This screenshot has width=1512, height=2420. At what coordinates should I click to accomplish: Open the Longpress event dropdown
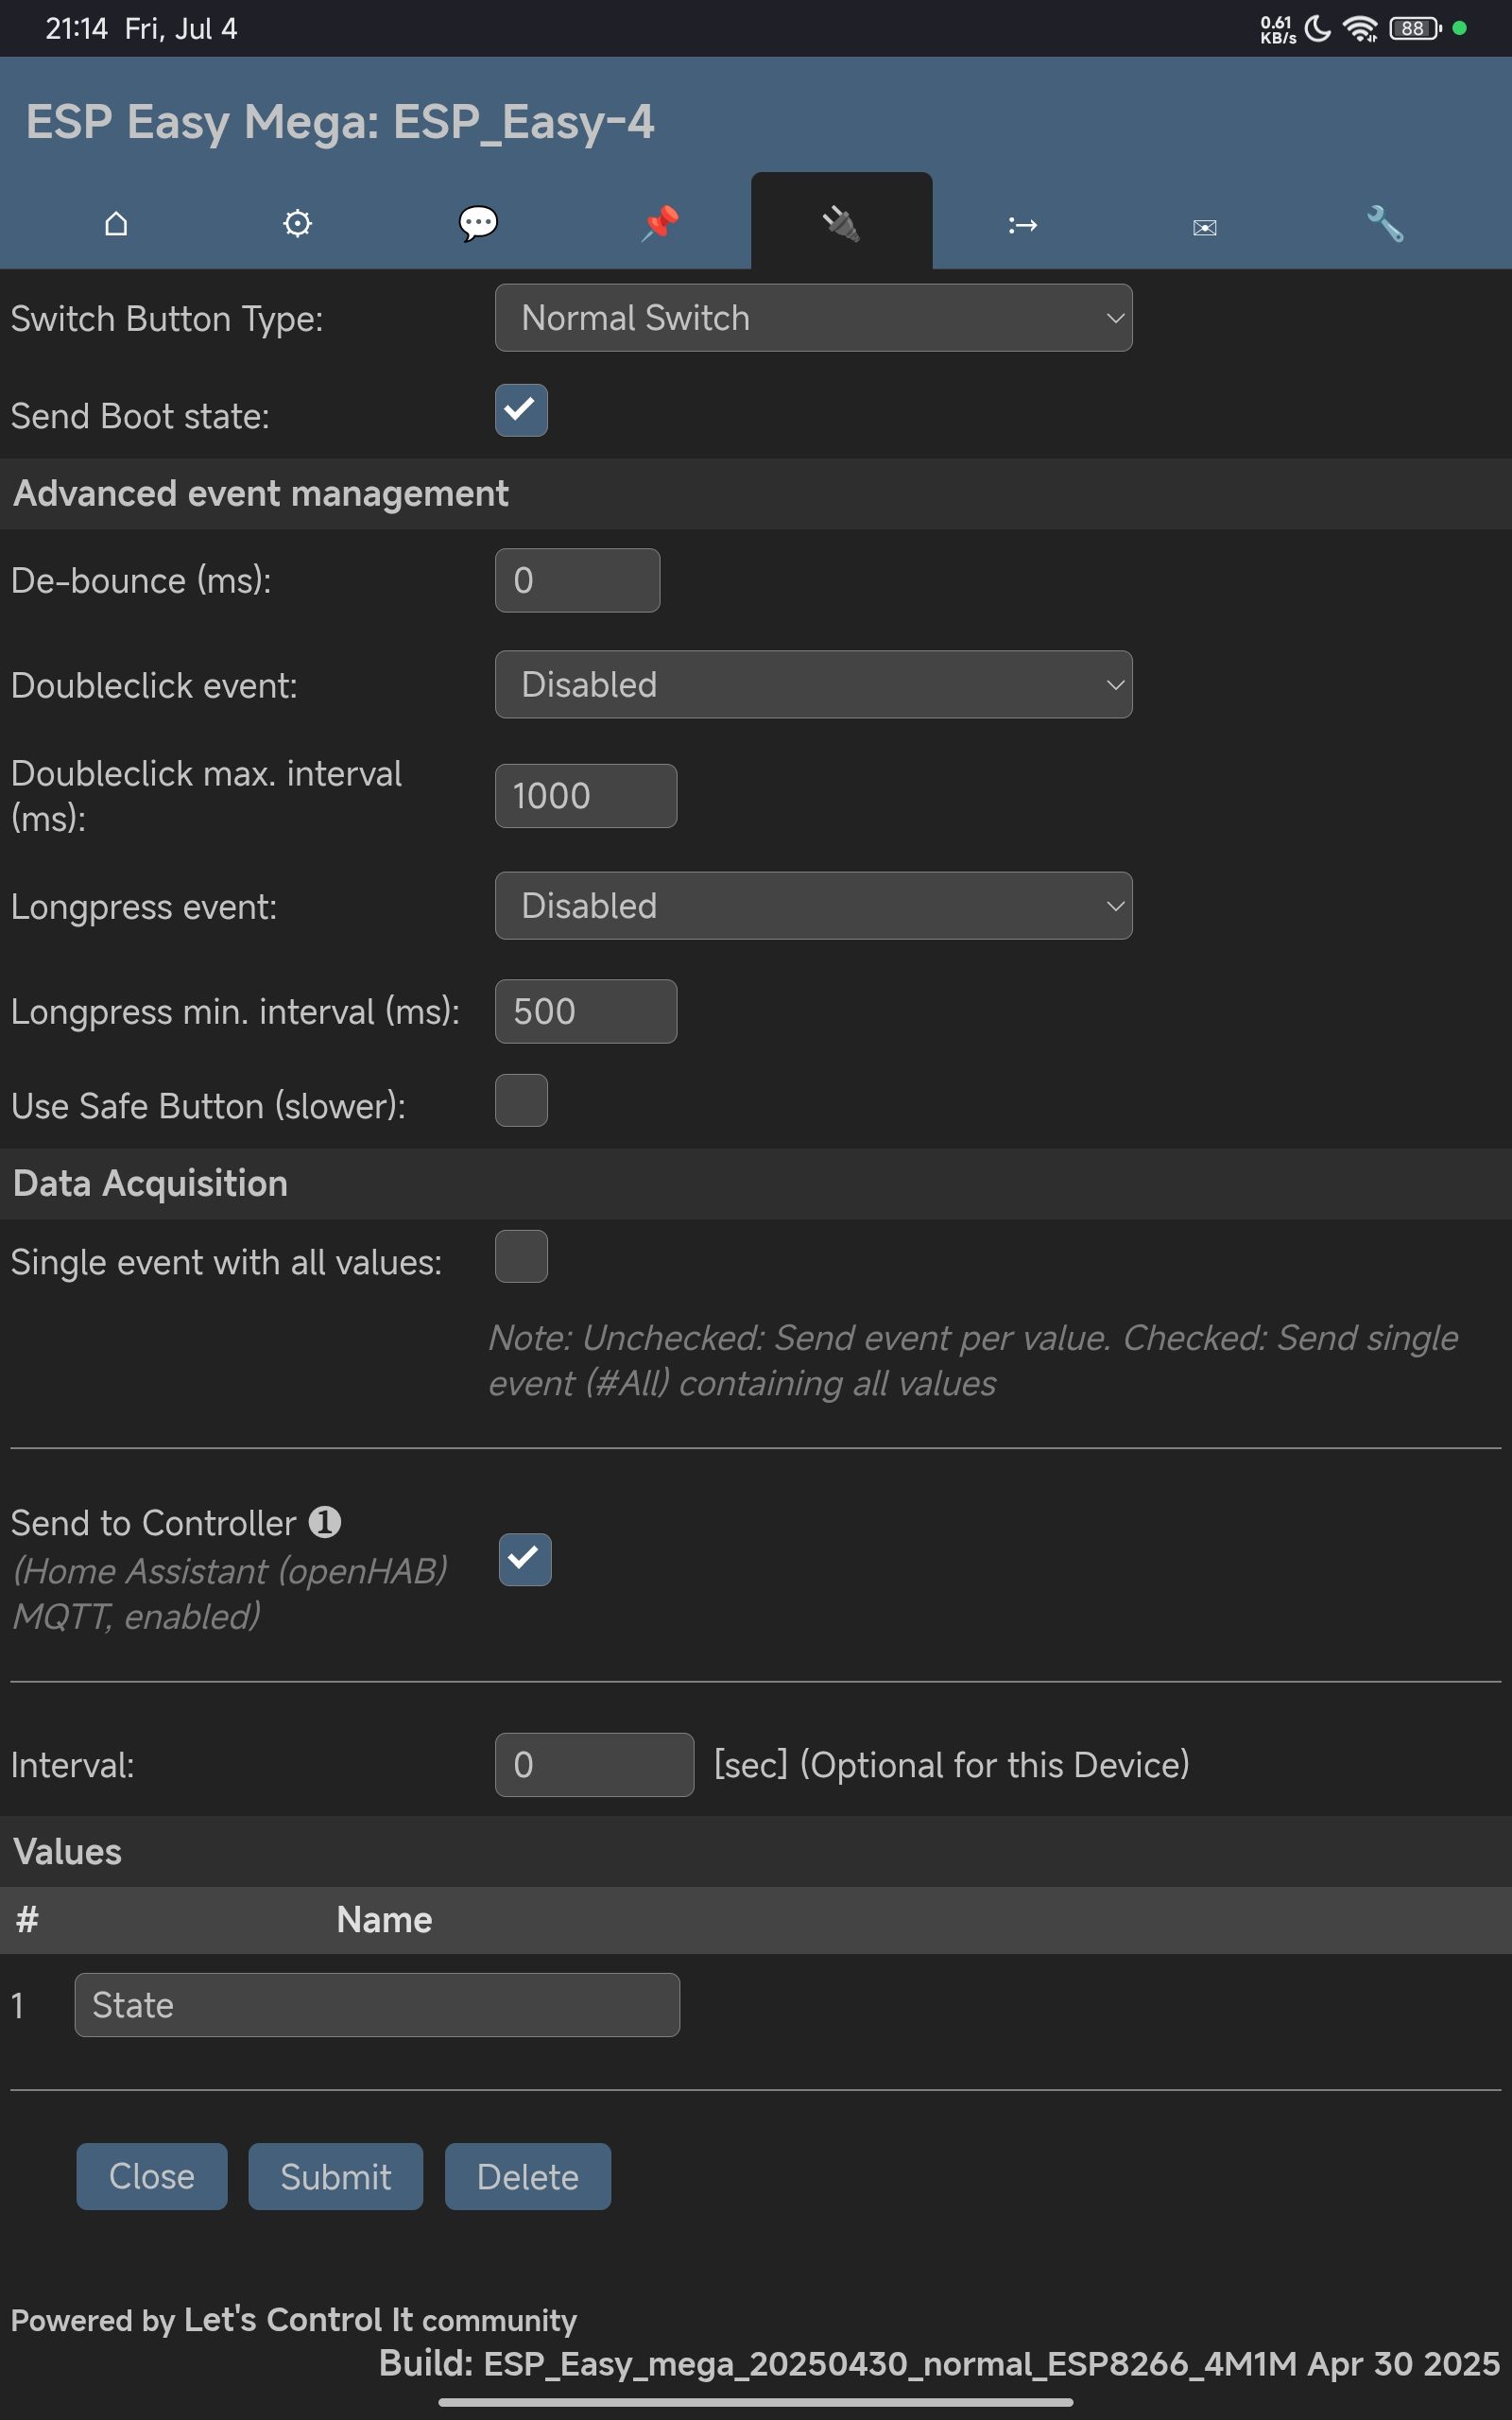[x=813, y=906]
